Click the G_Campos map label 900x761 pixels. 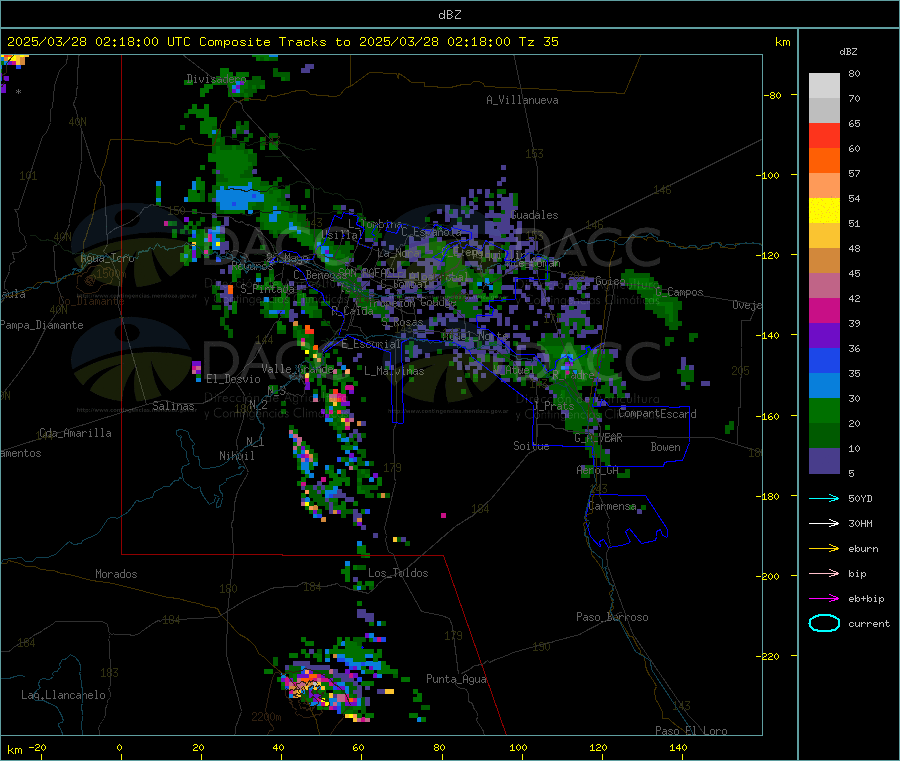click(679, 292)
